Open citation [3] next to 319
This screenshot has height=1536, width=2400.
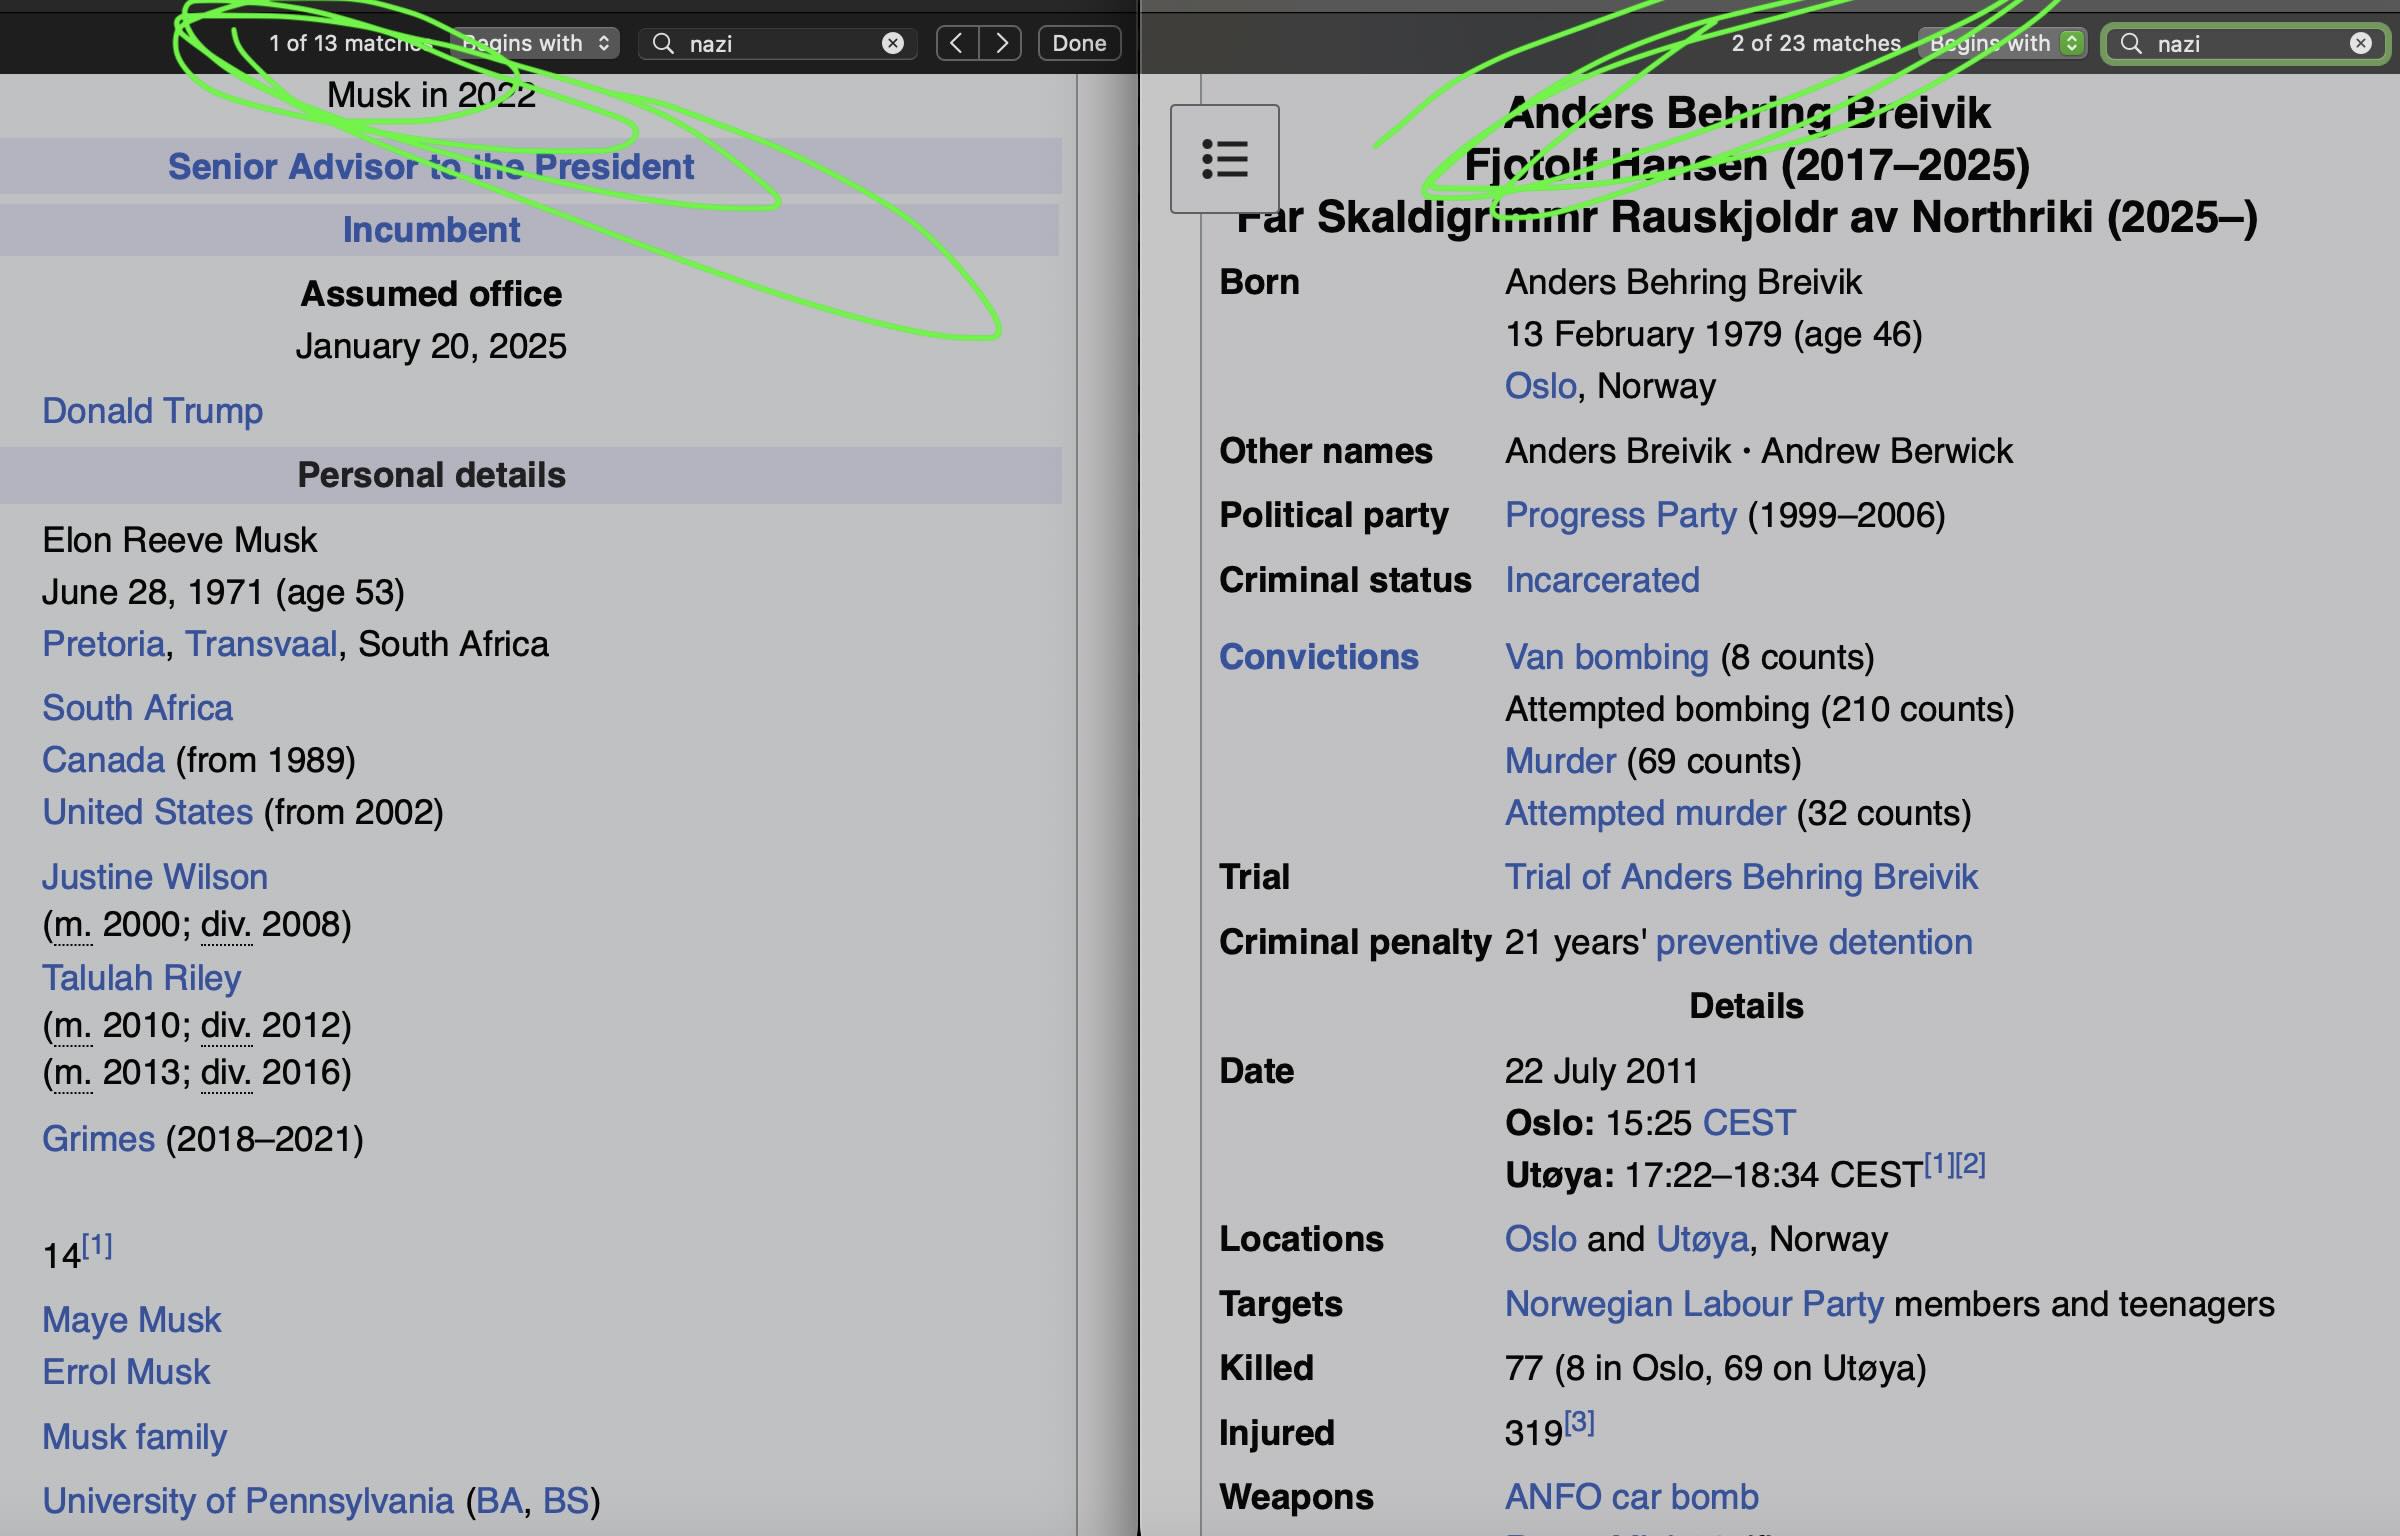[x=1579, y=1421]
